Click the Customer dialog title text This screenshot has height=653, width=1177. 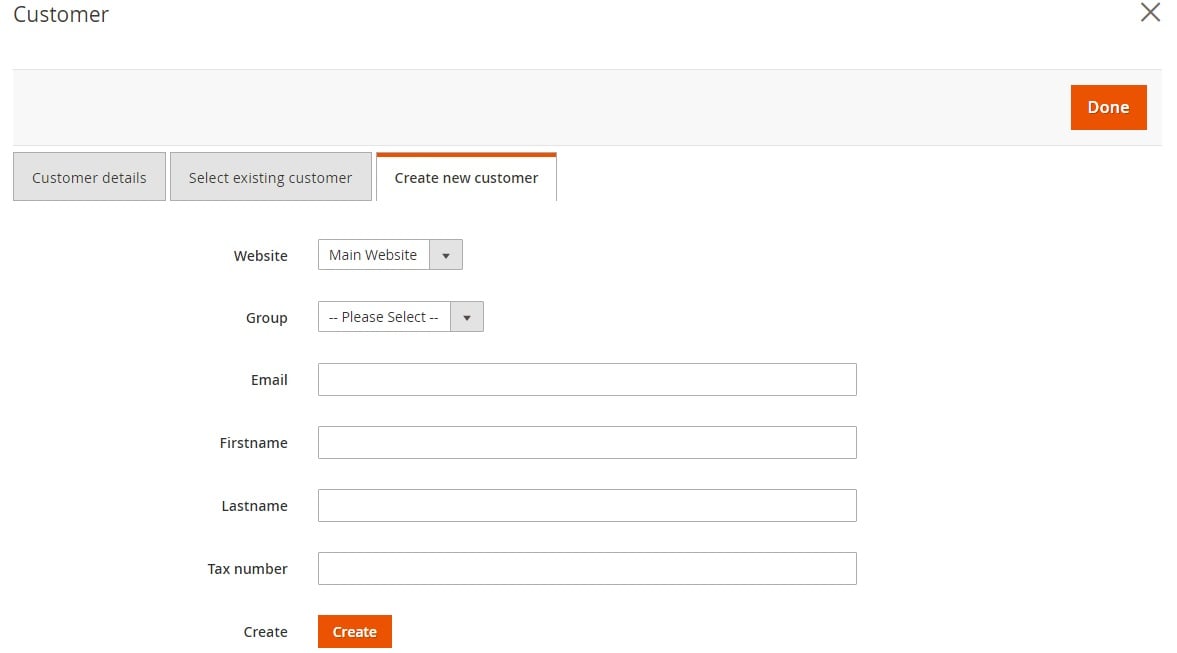(x=61, y=14)
